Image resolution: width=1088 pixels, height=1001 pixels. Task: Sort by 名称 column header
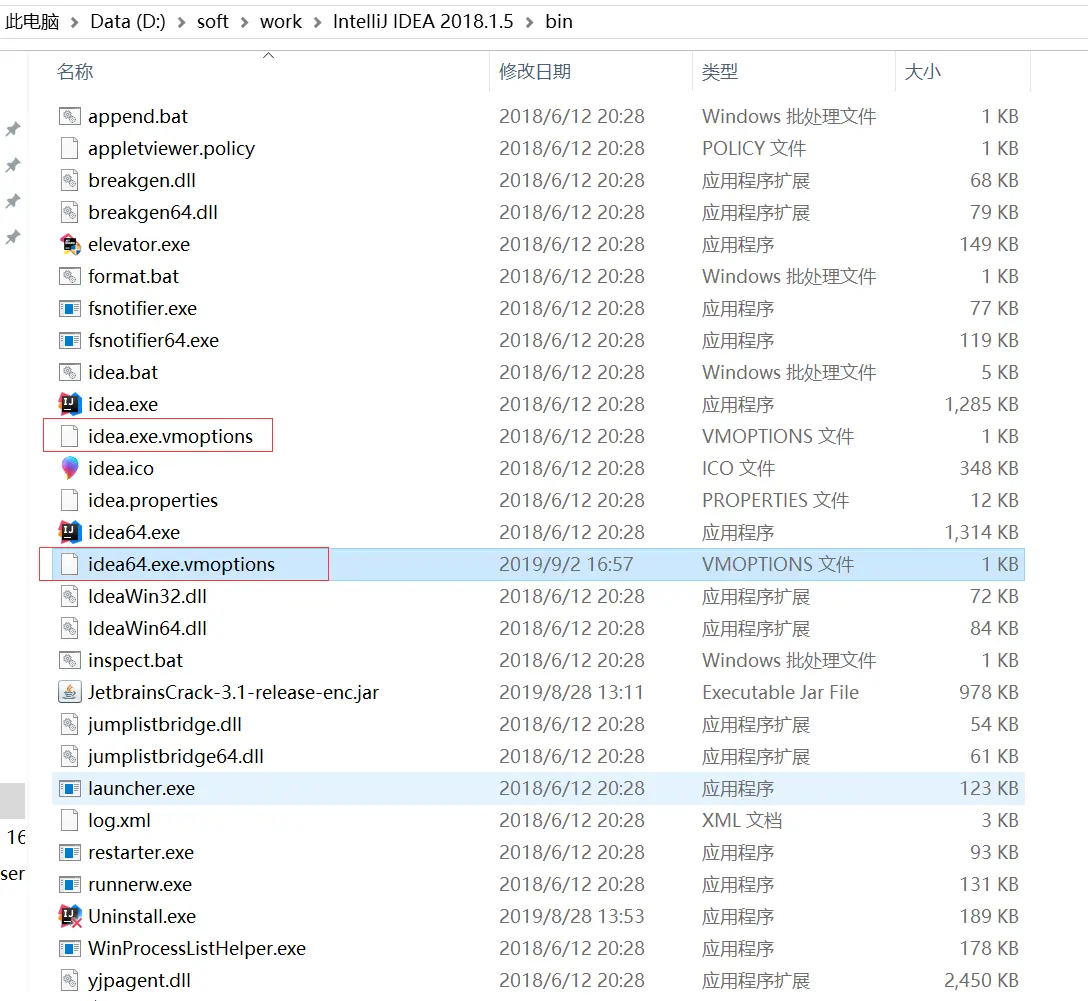pos(75,71)
